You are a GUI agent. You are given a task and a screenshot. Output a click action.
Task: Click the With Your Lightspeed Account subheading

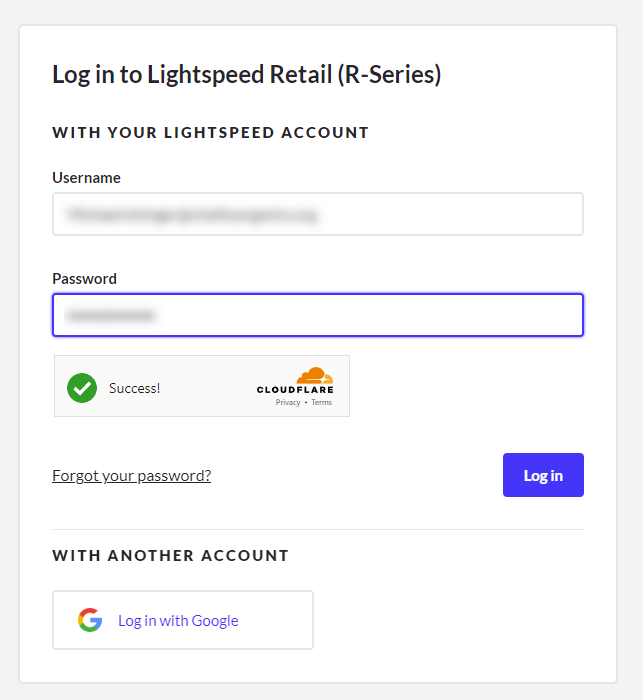click(210, 133)
